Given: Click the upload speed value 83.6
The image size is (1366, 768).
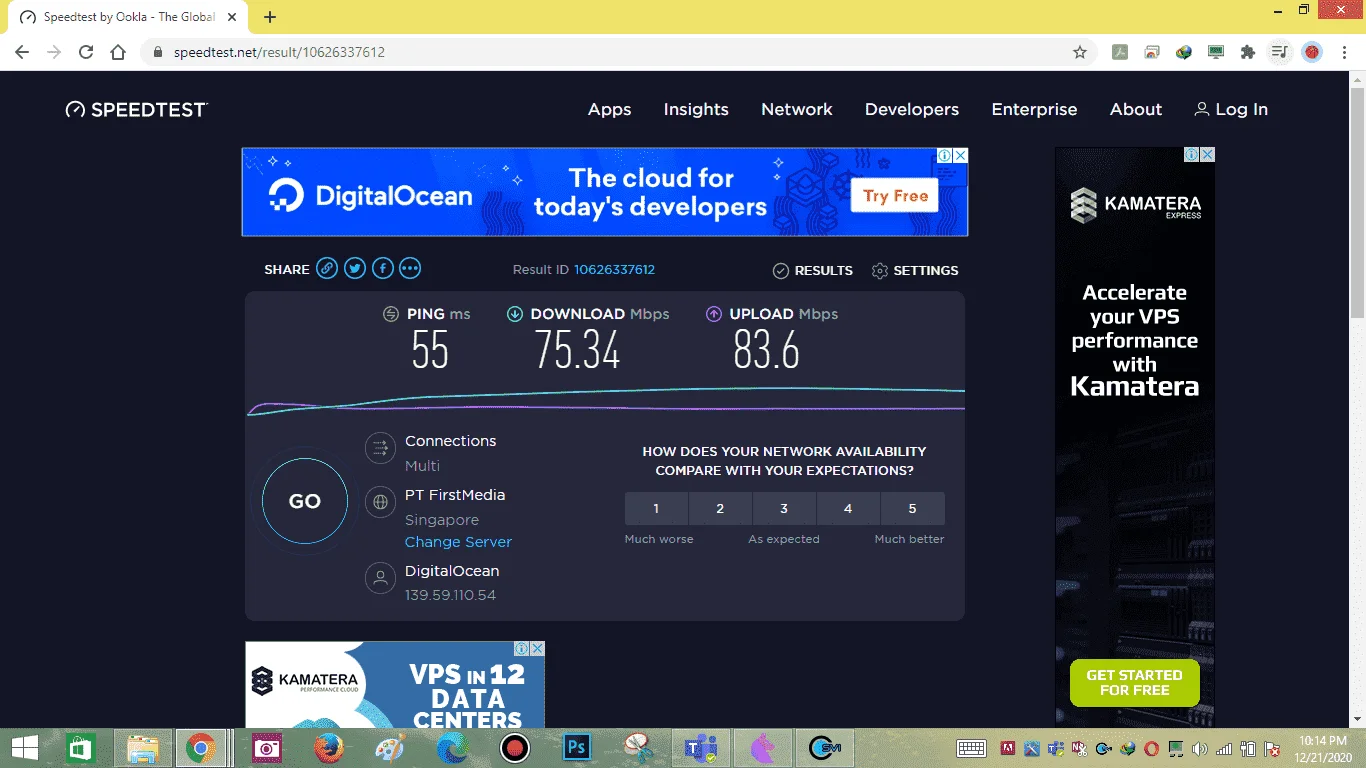Looking at the screenshot, I should click(x=767, y=350).
